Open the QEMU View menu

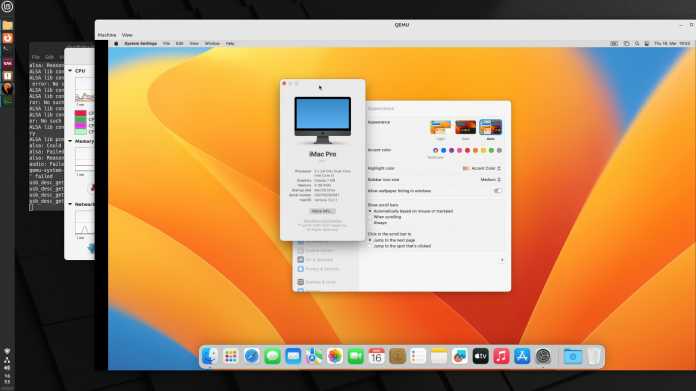point(127,35)
